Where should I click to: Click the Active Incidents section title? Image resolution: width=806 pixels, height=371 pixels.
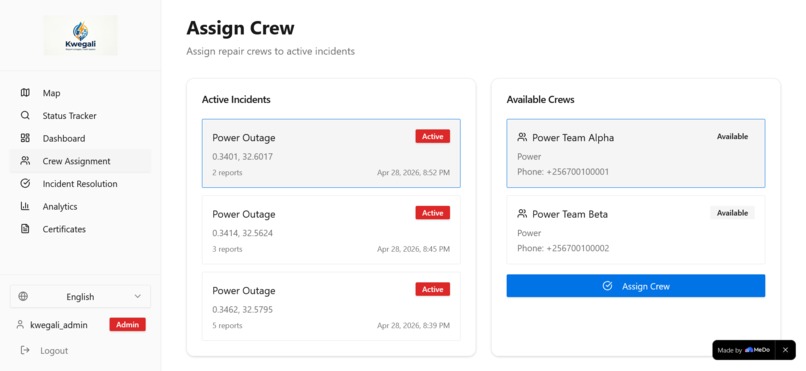236,99
